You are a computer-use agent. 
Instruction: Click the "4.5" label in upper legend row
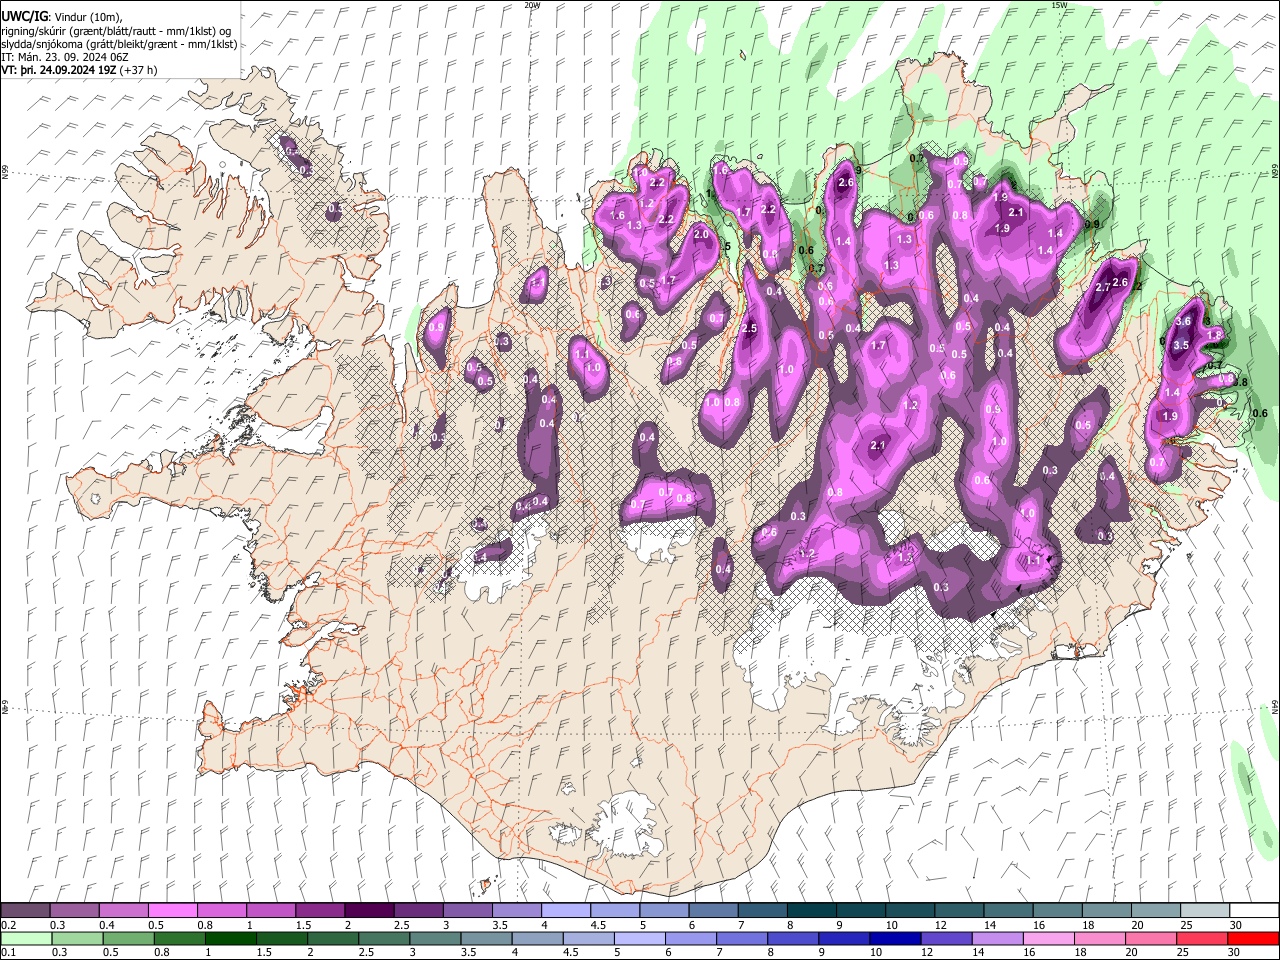598,925
